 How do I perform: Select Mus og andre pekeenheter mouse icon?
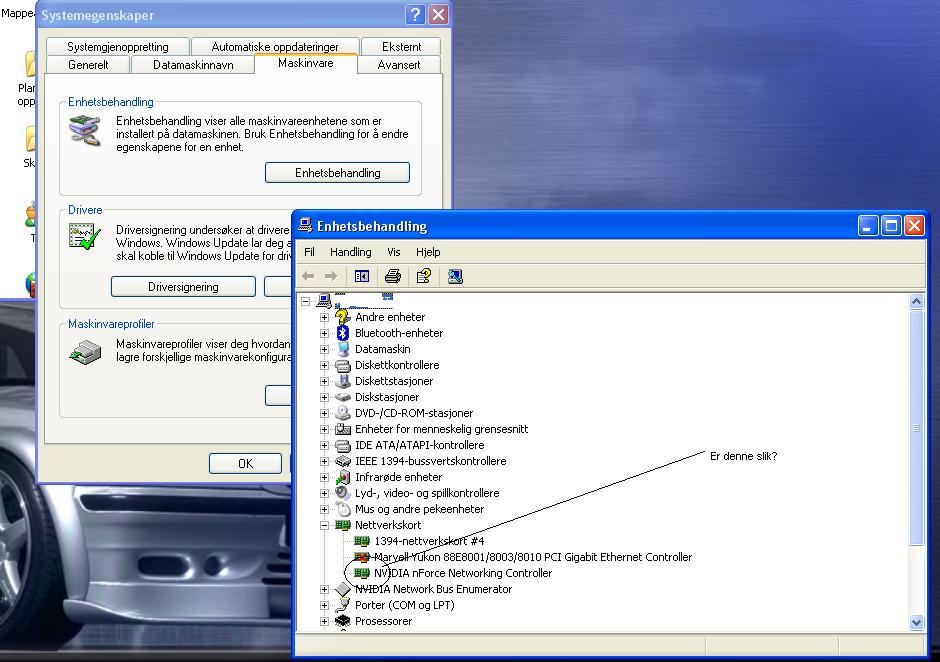pyautogui.click(x=342, y=509)
